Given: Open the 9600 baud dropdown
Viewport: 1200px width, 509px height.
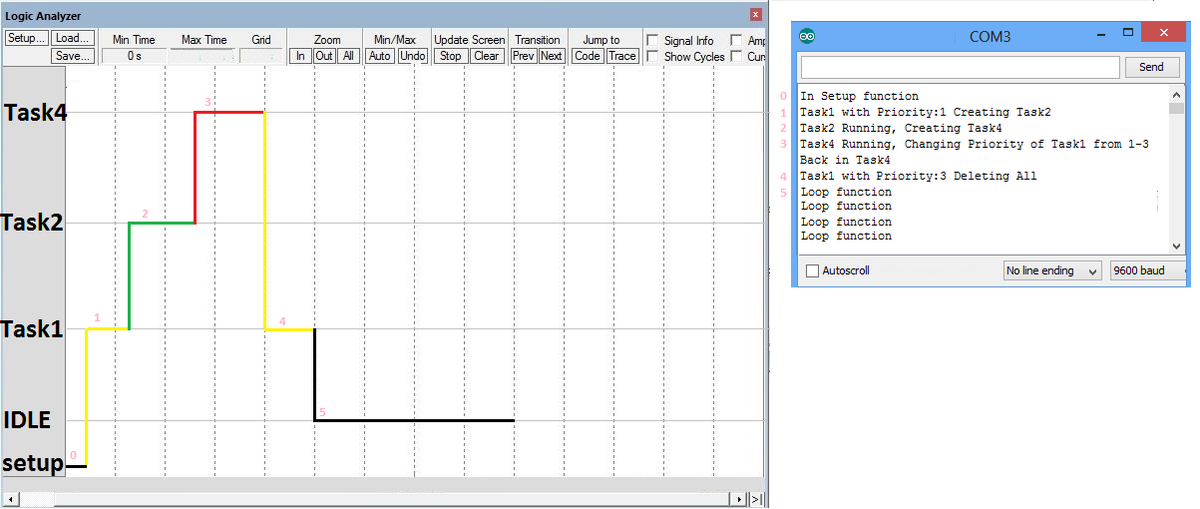Looking at the screenshot, I should click(x=1147, y=271).
